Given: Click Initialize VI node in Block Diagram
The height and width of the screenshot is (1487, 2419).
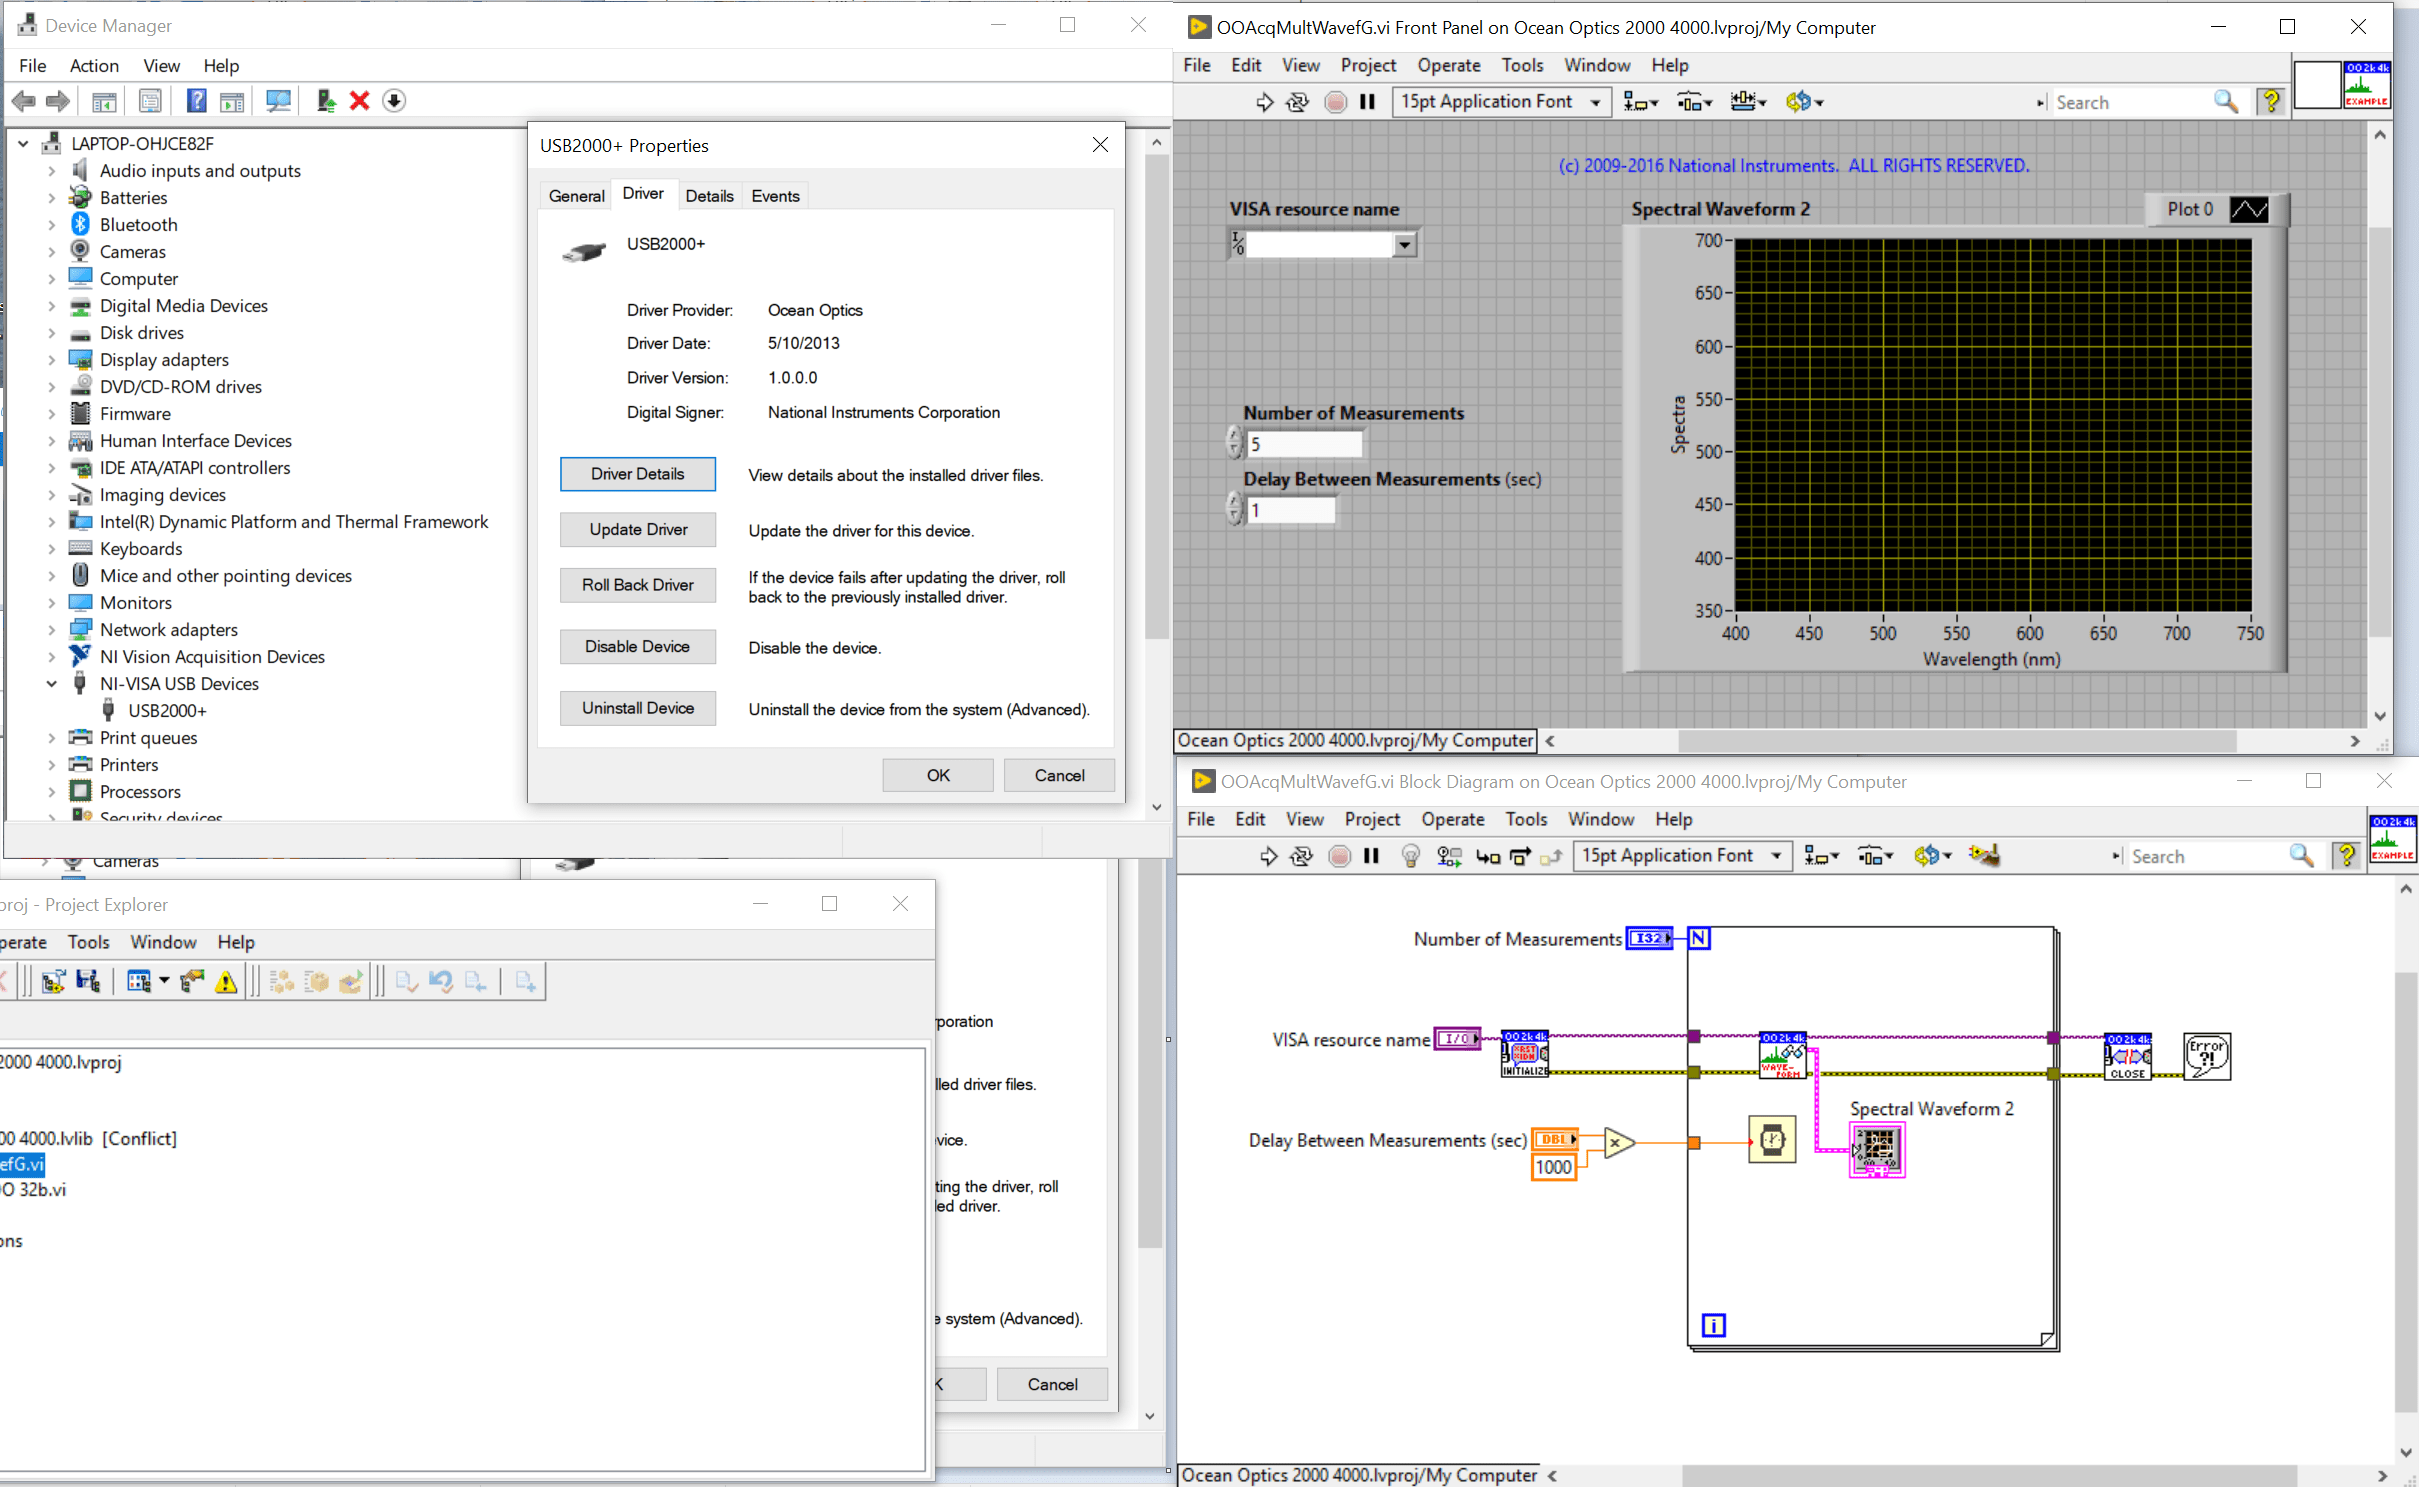Looking at the screenshot, I should point(1525,1054).
